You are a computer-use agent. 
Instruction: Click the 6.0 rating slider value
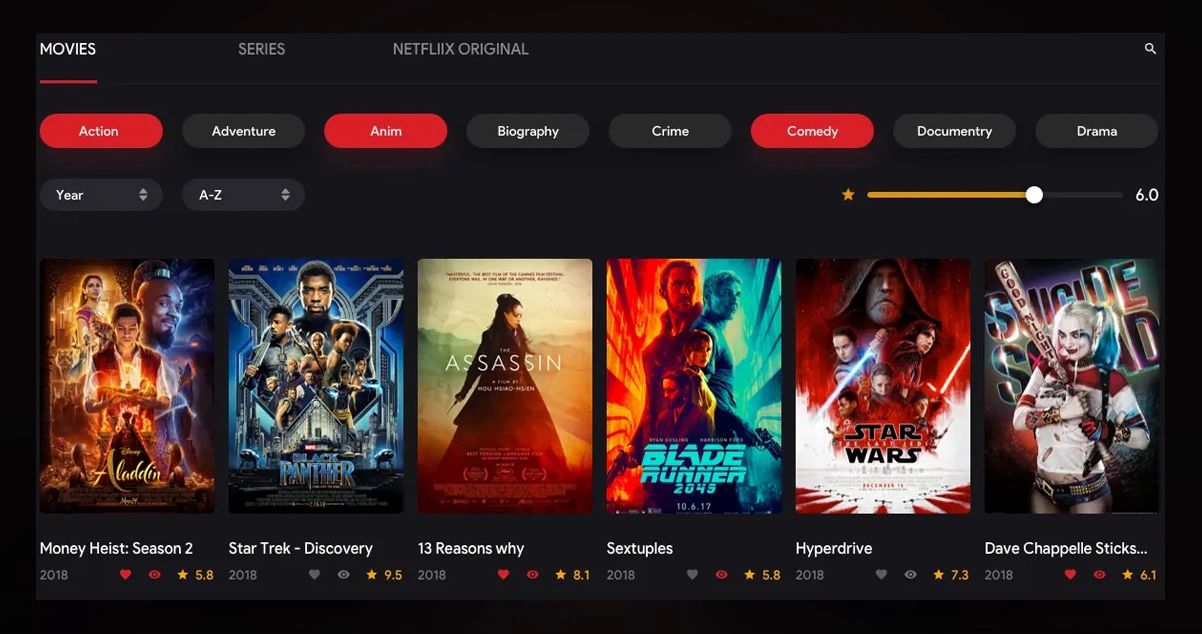(x=1147, y=195)
